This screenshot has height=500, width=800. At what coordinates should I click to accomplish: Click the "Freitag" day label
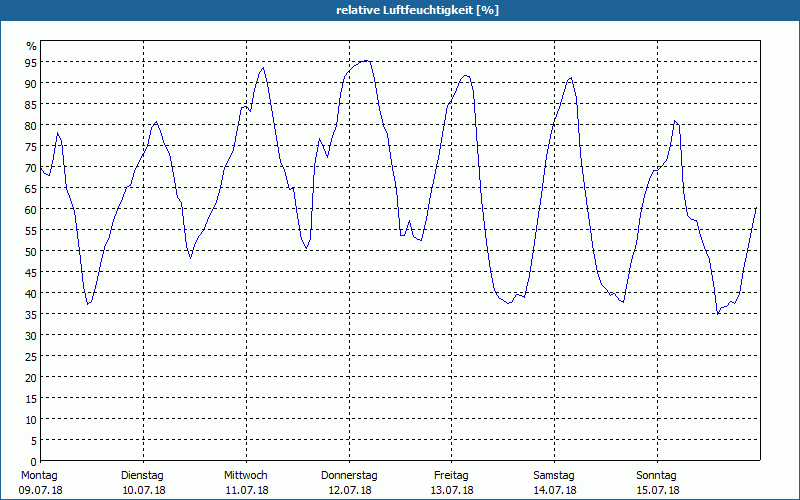(x=452, y=475)
